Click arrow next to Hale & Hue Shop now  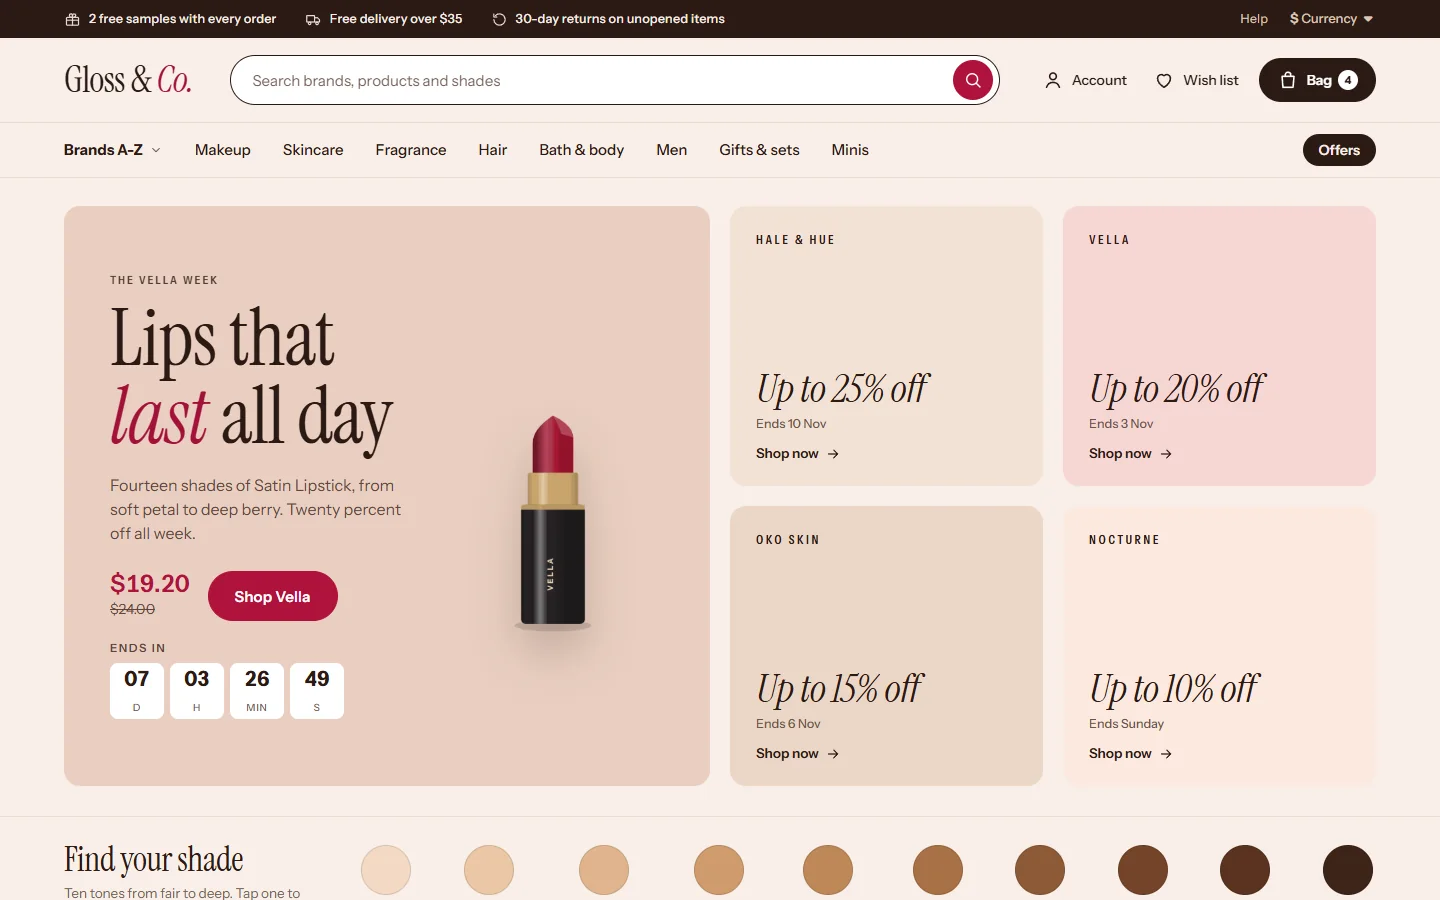pyautogui.click(x=833, y=454)
